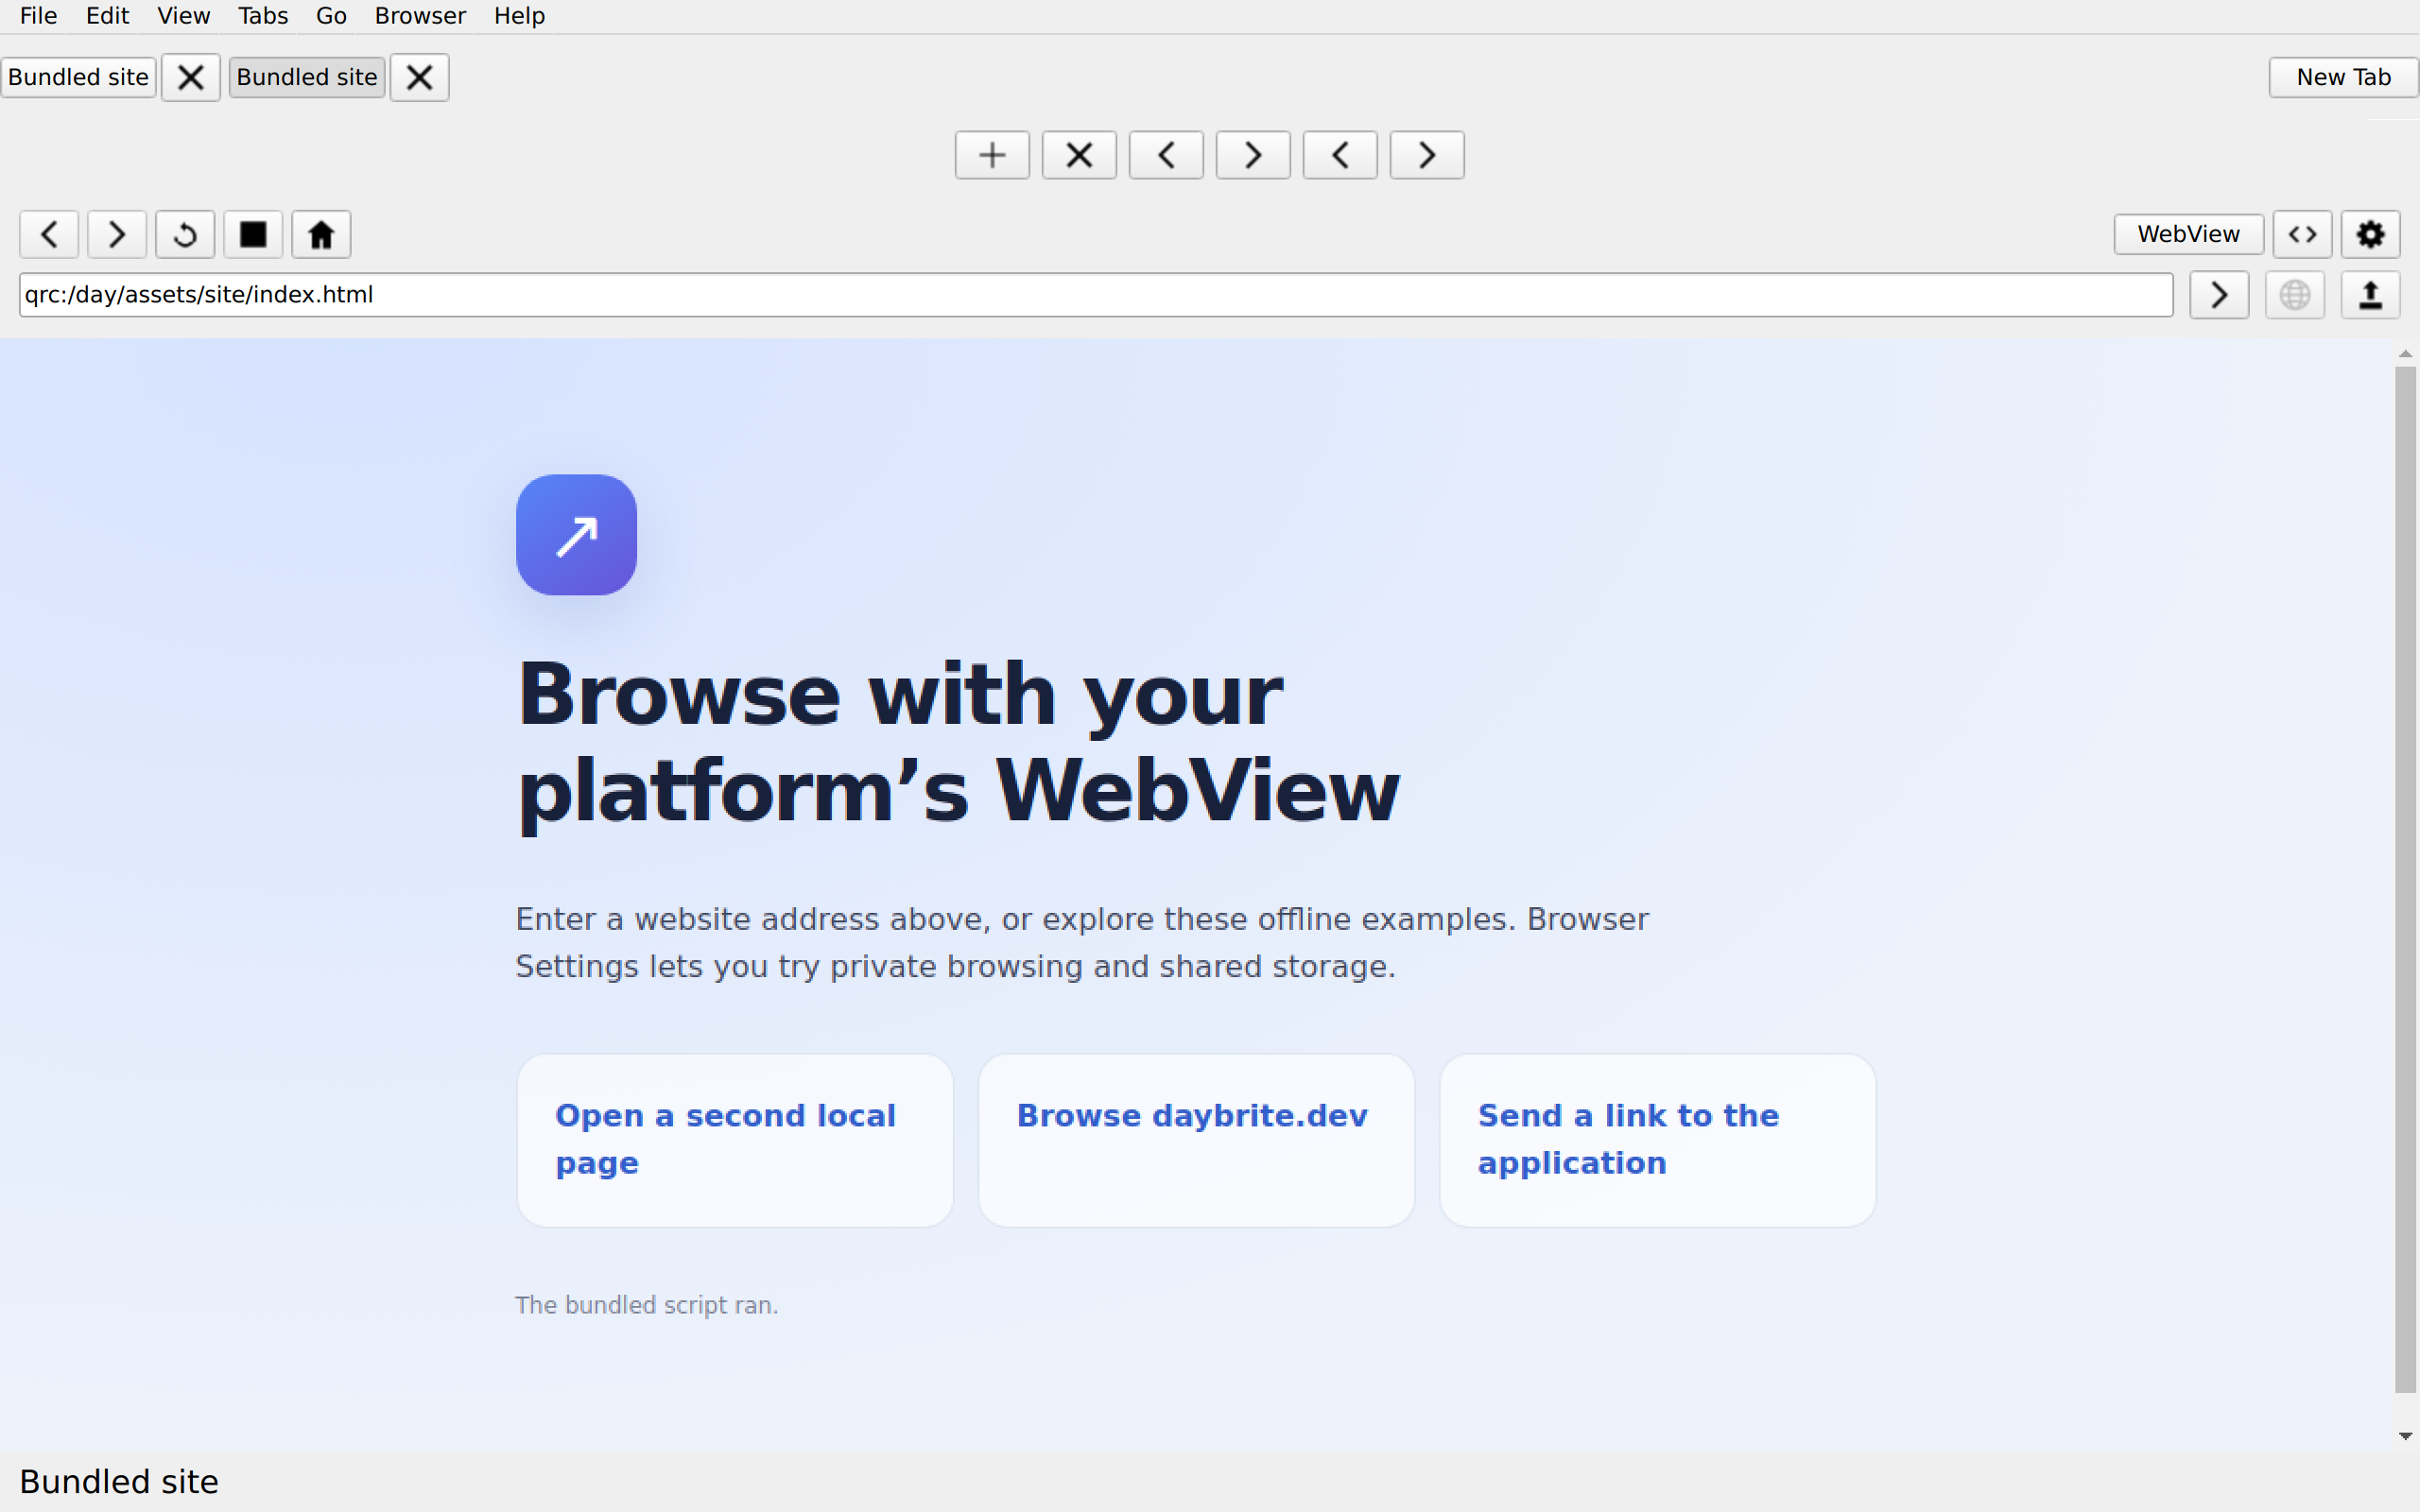This screenshot has width=2420, height=1512.
Task: Click the globe icon next to address bar
Action: [x=2294, y=295]
